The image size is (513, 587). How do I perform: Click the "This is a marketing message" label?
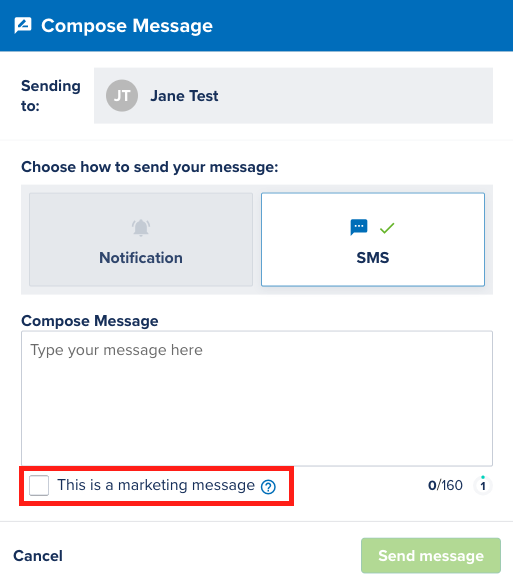[x=156, y=485]
